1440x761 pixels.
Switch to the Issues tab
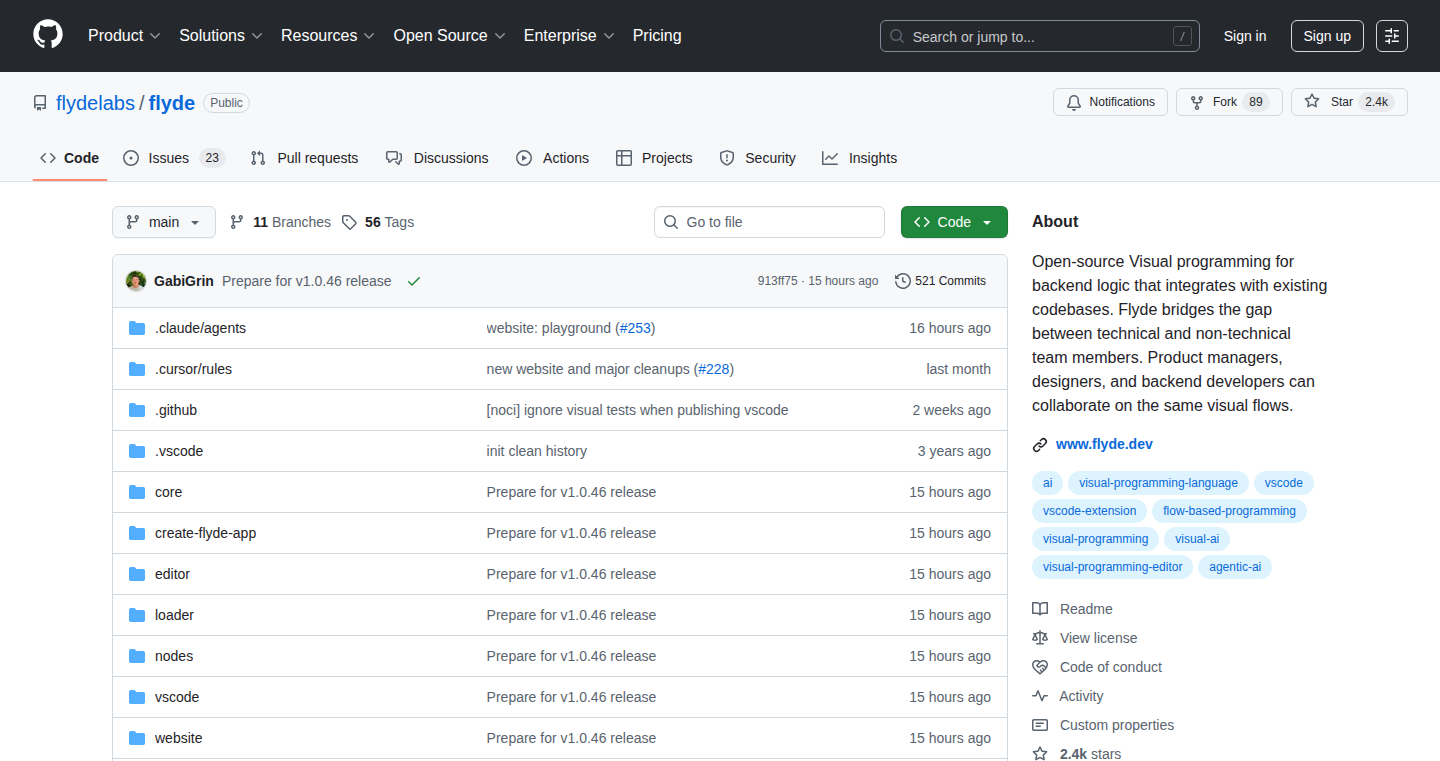174,158
